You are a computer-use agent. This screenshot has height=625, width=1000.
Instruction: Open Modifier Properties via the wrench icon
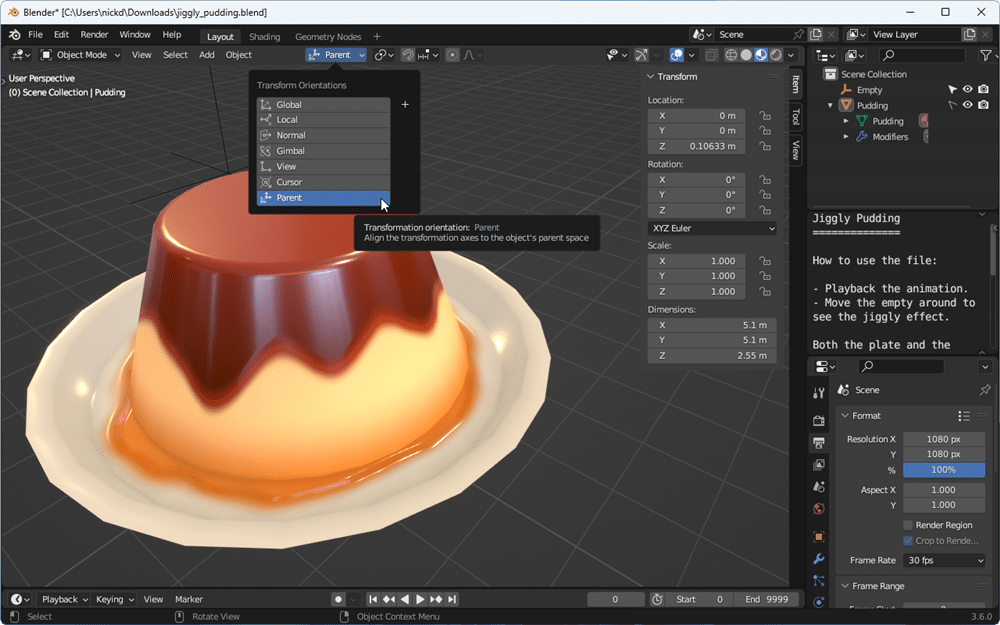(x=819, y=558)
